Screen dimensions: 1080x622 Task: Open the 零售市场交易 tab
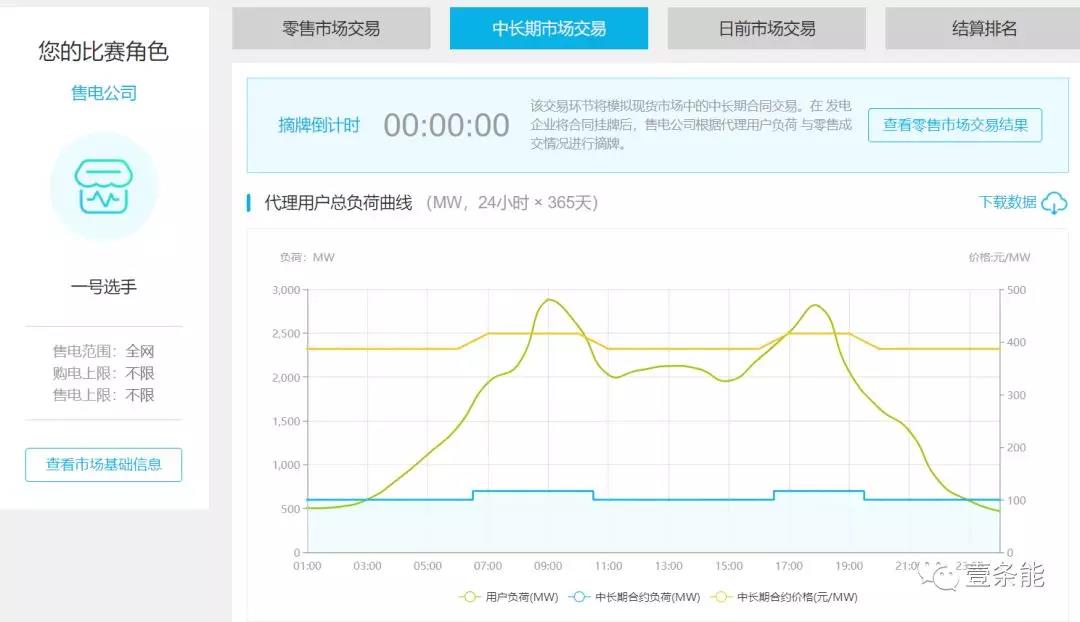coord(331,29)
